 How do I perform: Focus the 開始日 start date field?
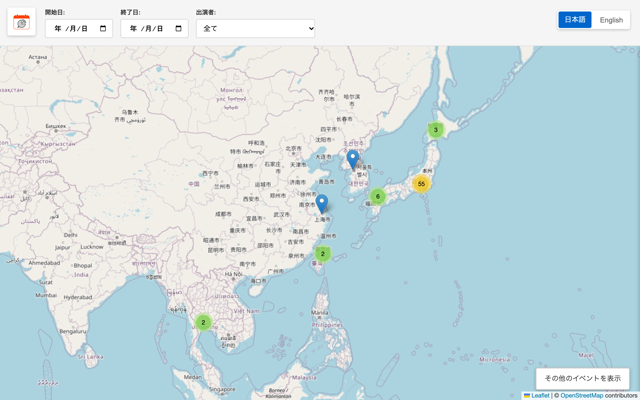pos(79,29)
